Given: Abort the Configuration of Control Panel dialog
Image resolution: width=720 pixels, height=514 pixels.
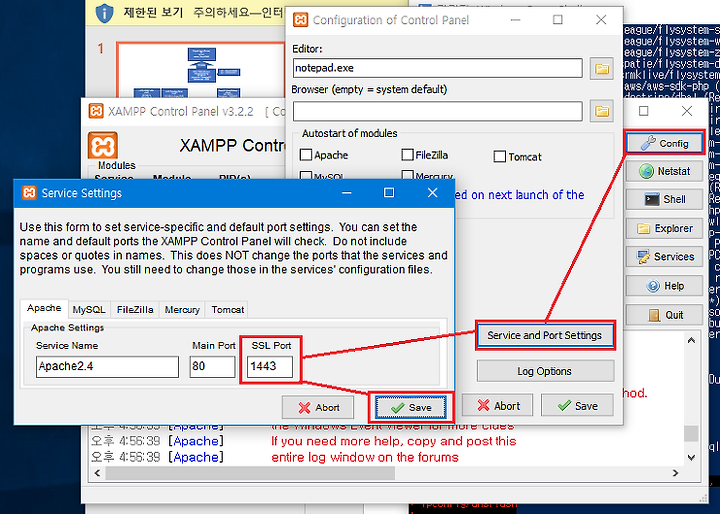Looking at the screenshot, I should pyautogui.click(x=497, y=406).
